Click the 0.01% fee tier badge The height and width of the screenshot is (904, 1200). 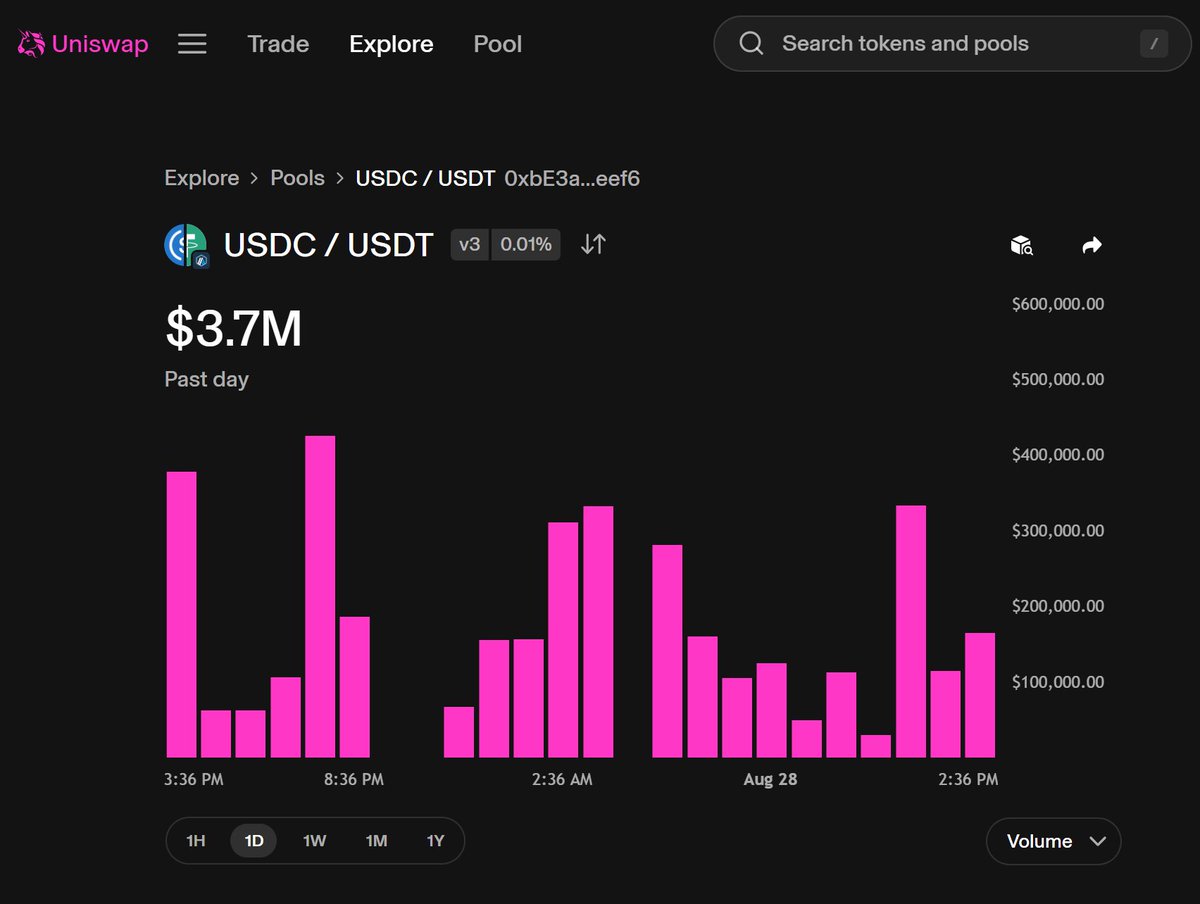(526, 244)
